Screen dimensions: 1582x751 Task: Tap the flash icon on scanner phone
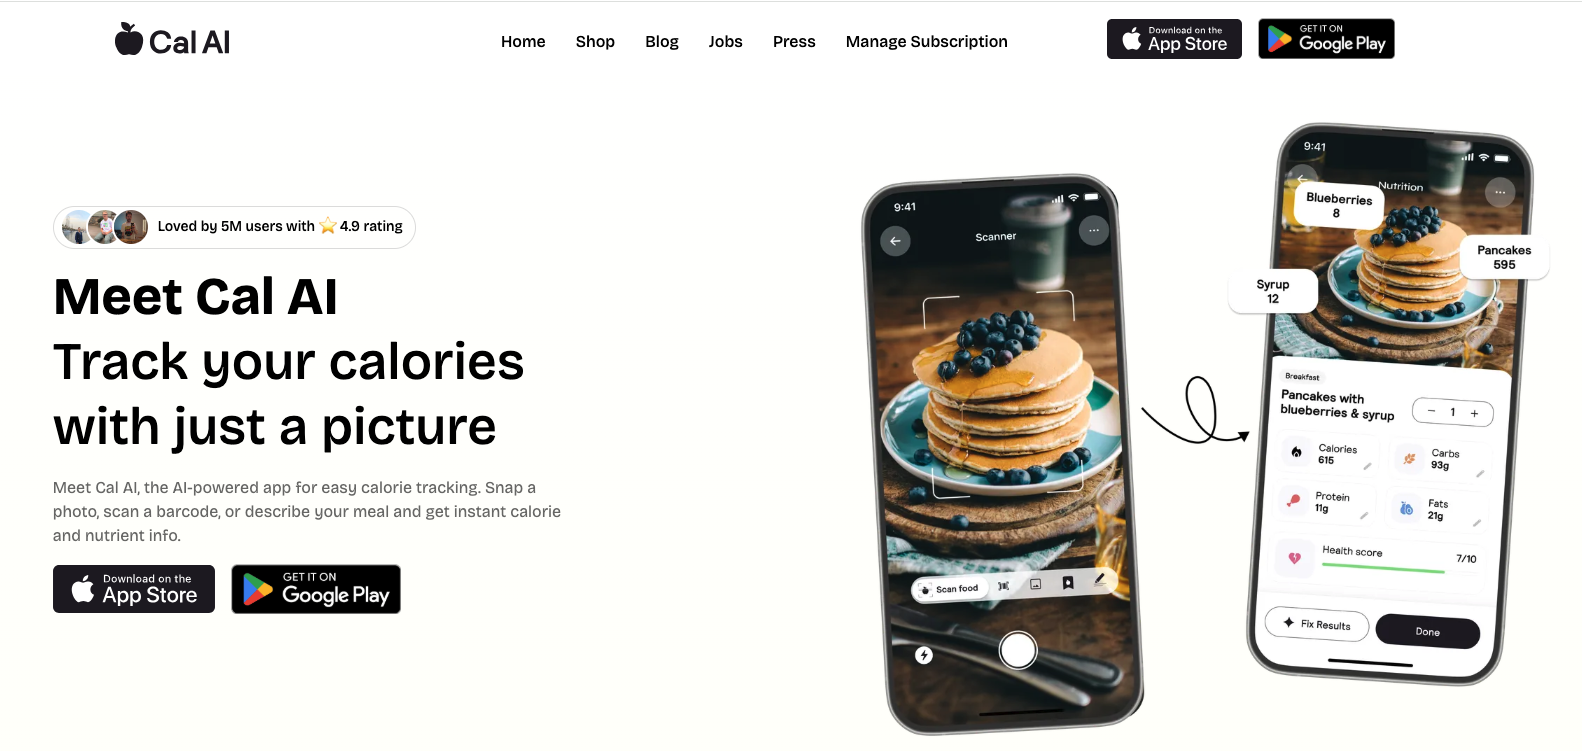tap(924, 655)
